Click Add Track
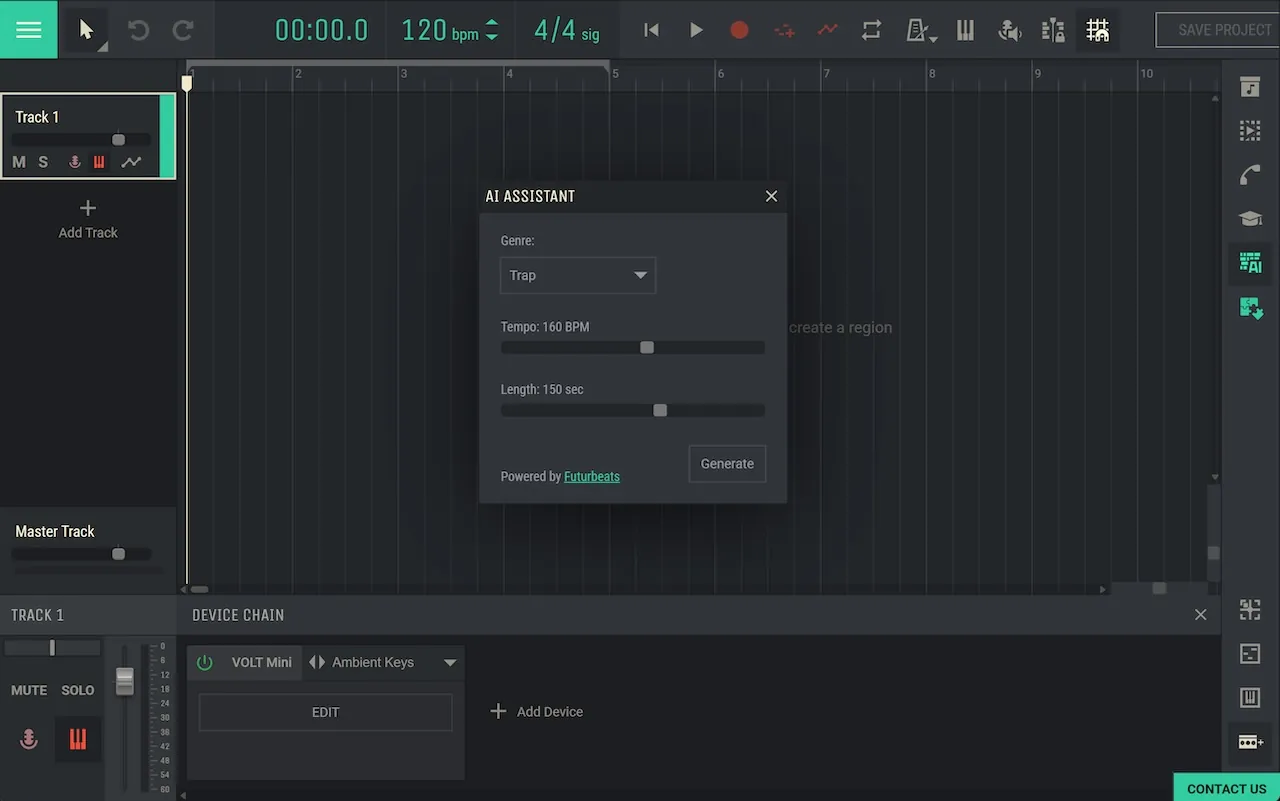The width and height of the screenshot is (1280, 801). click(88, 219)
